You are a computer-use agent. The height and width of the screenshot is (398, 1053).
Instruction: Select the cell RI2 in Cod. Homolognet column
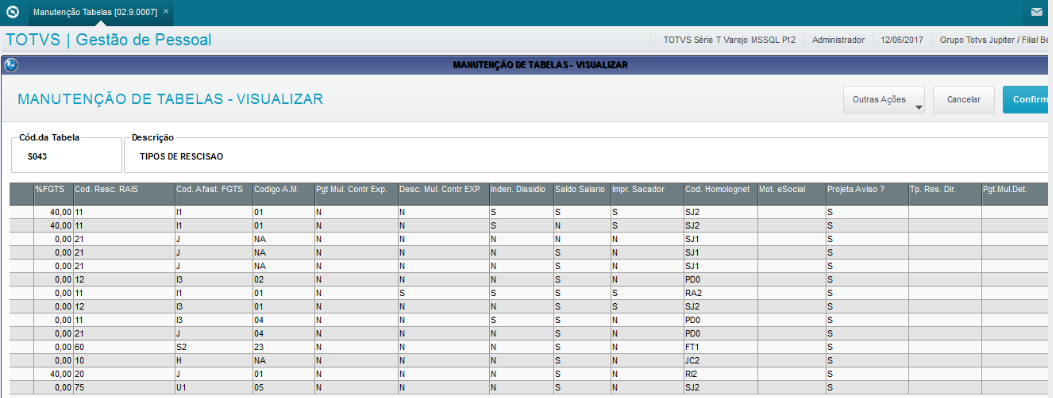[x=721, y=374]
